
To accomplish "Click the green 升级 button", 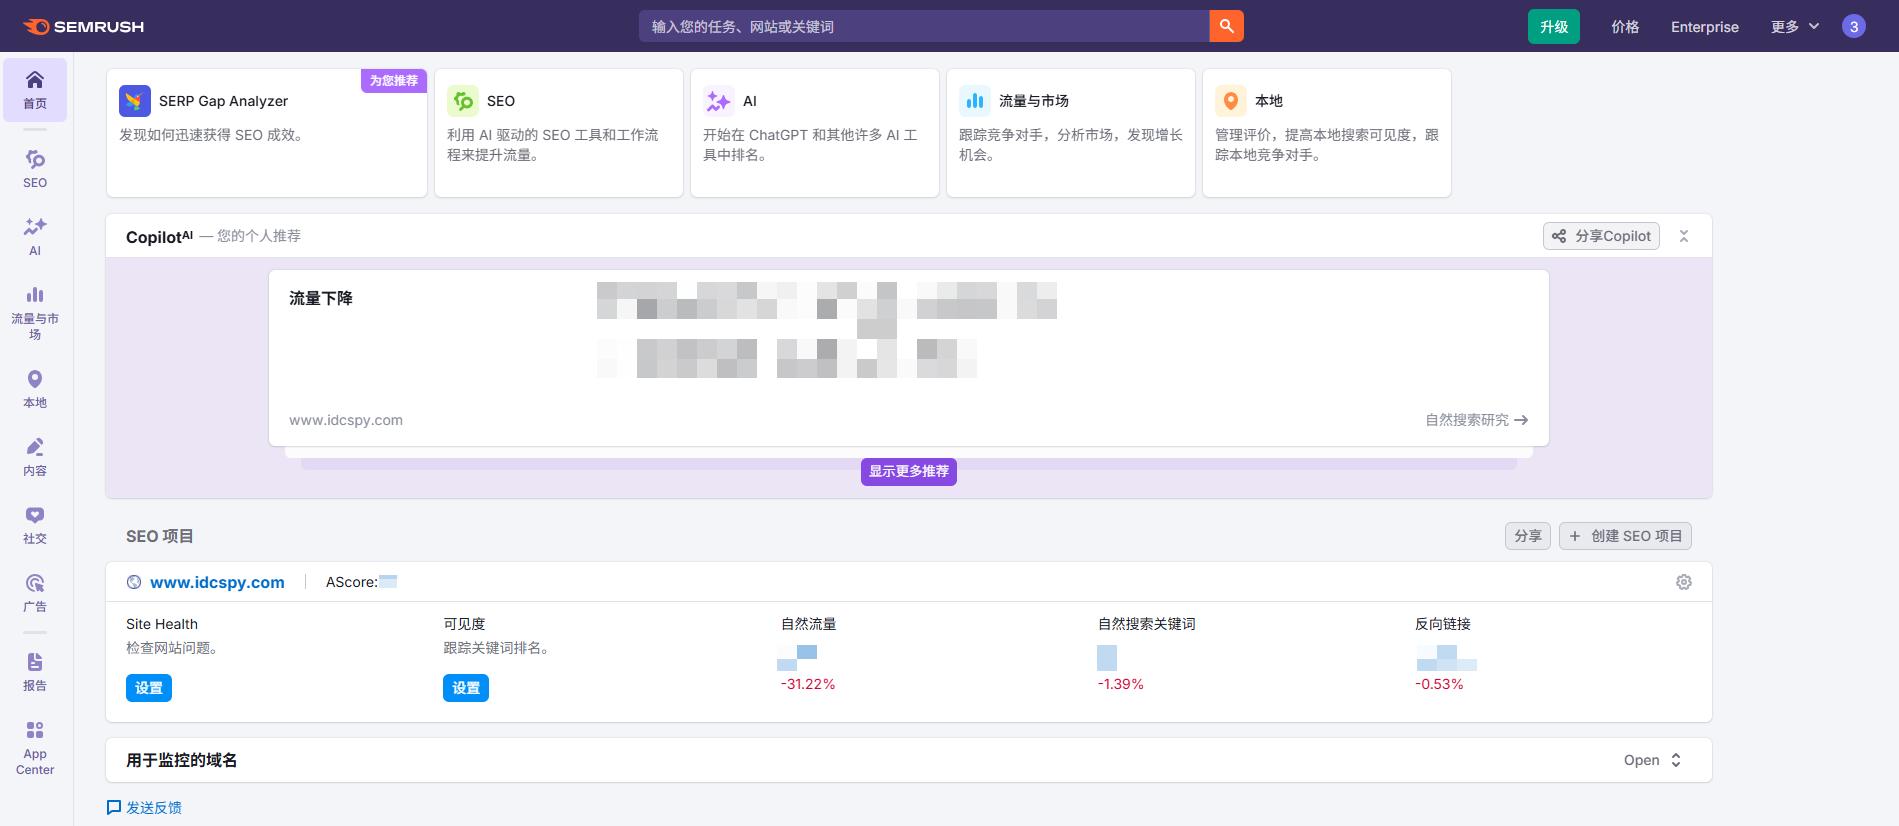I will (1554, 26).
